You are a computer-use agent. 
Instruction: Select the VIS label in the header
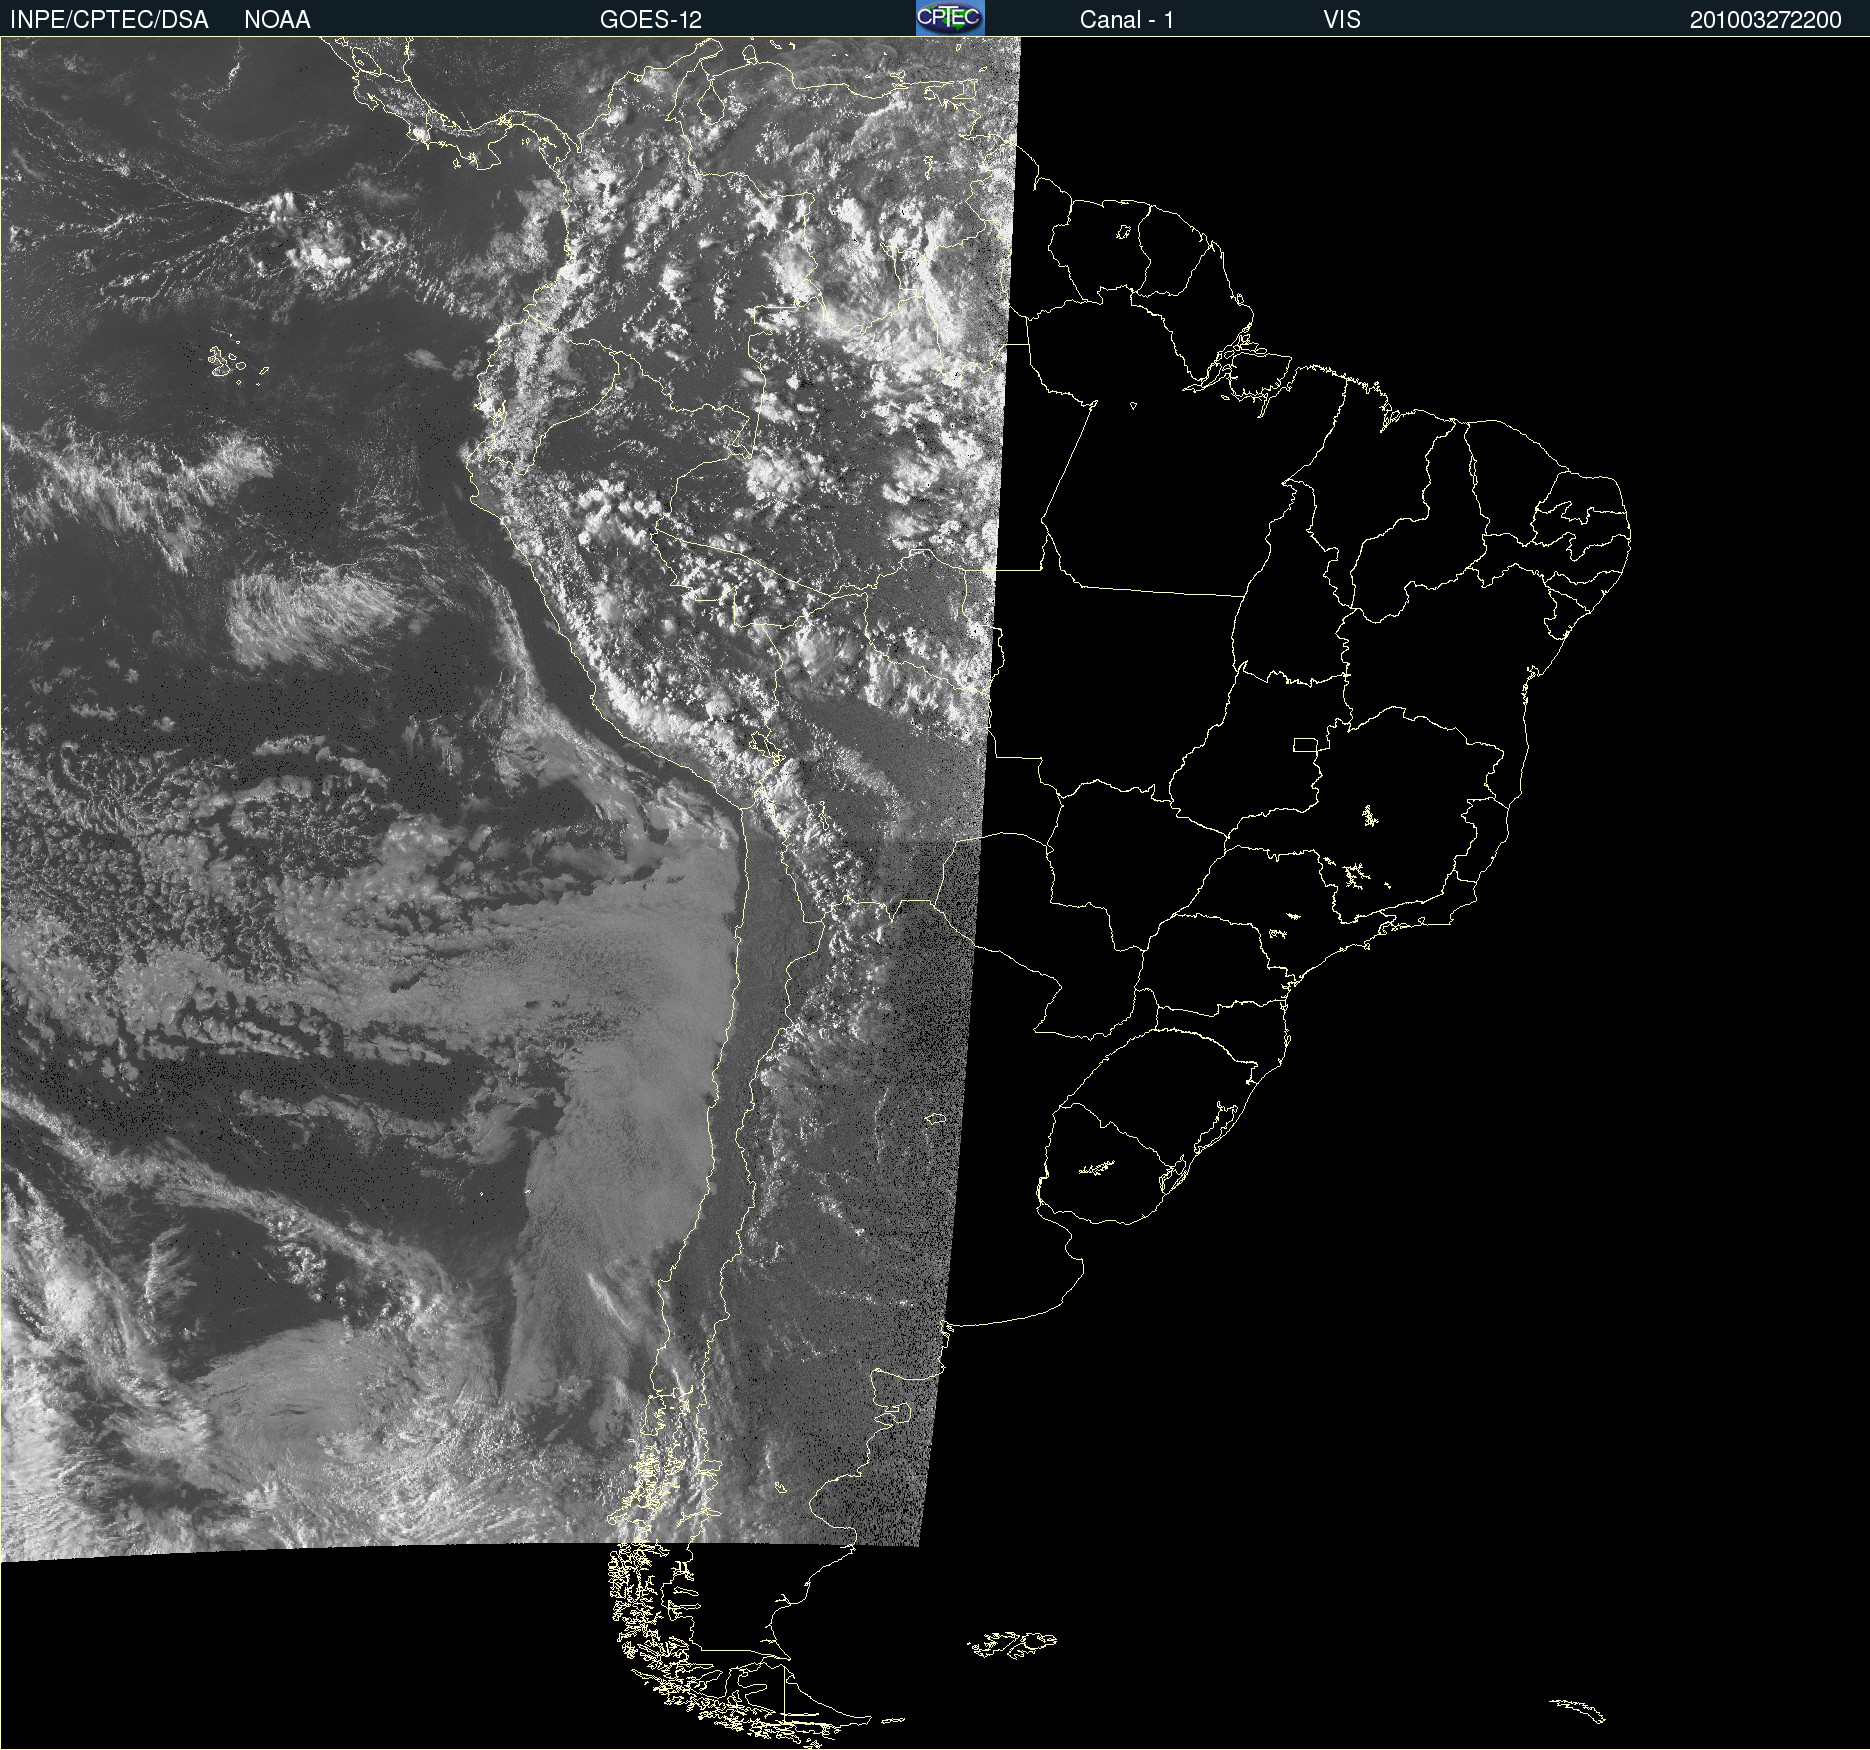tap(1342, 20)
